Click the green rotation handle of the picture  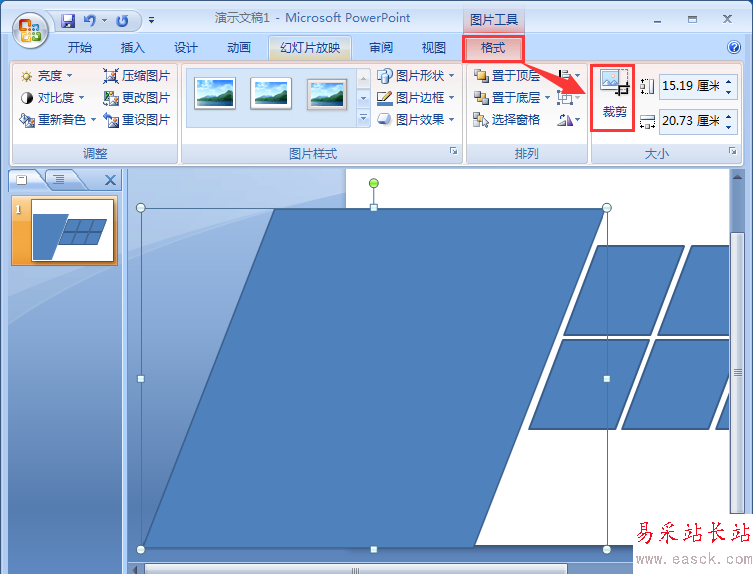pos(374,183)
